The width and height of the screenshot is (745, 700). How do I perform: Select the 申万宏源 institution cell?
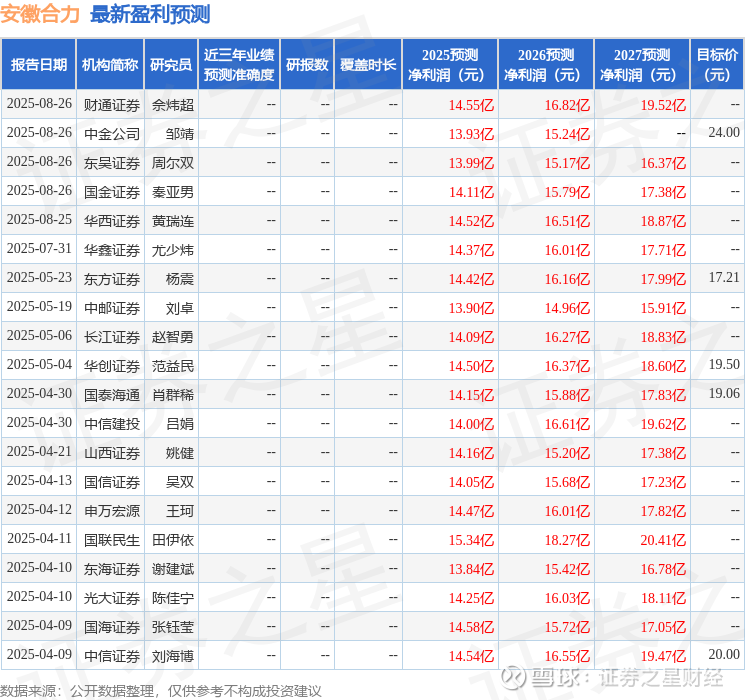coord(112,511)
